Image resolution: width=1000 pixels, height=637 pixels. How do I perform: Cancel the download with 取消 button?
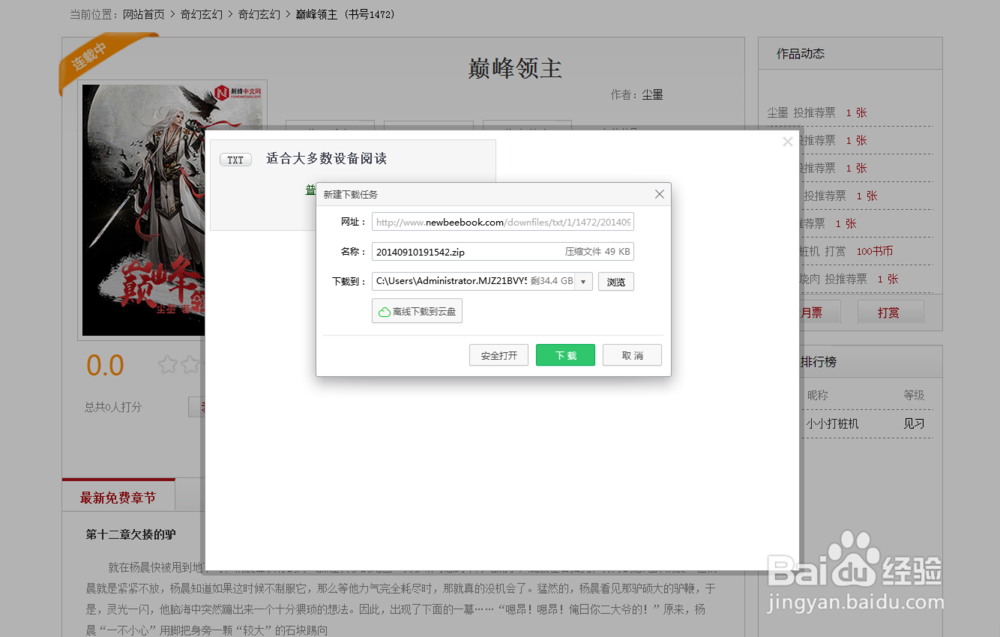click(x=632, y=355)
